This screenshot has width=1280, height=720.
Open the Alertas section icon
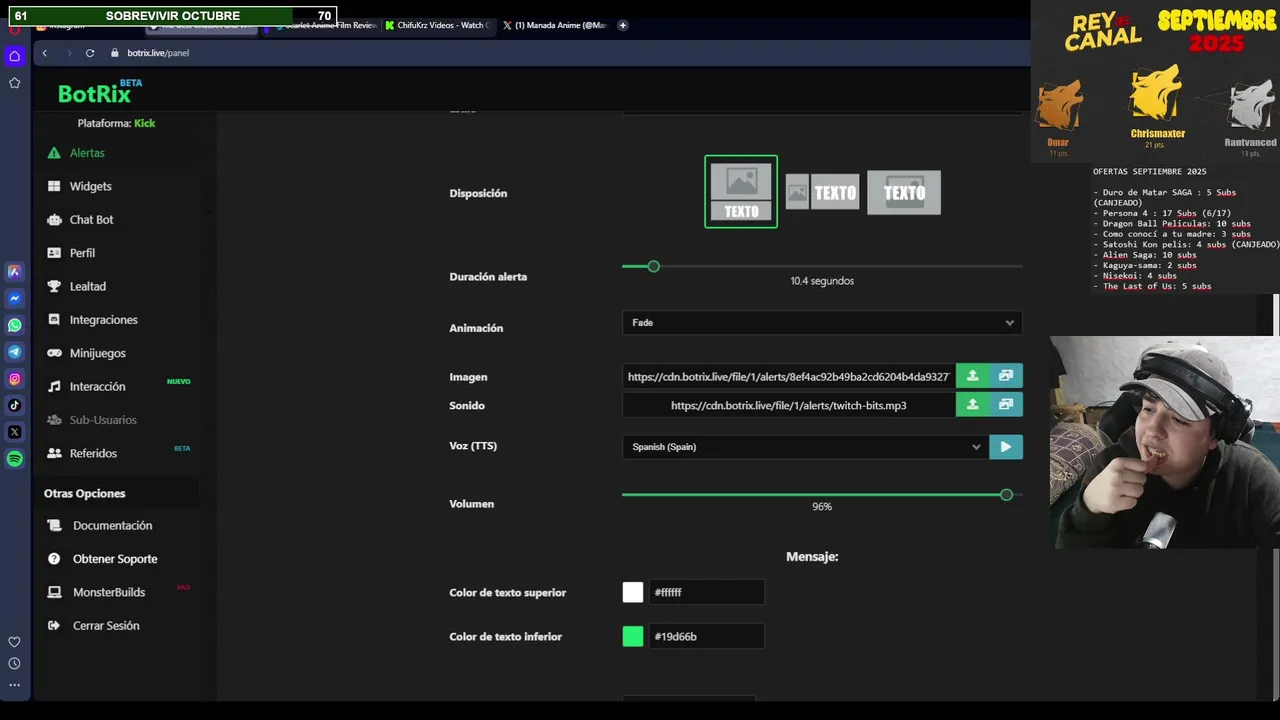[54, 153]
